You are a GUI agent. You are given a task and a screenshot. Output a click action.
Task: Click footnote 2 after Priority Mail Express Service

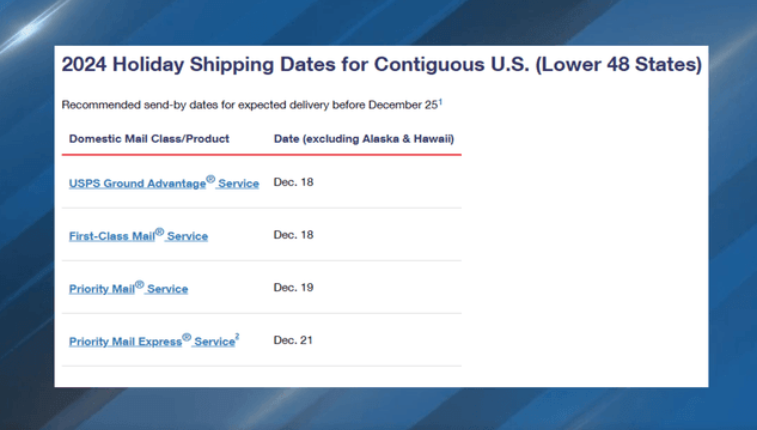click(237, 337)
